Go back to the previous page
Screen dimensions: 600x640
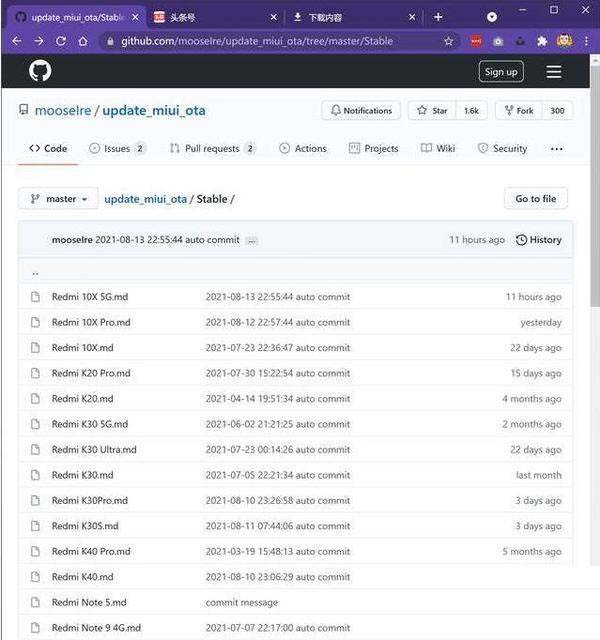[16, 41]
